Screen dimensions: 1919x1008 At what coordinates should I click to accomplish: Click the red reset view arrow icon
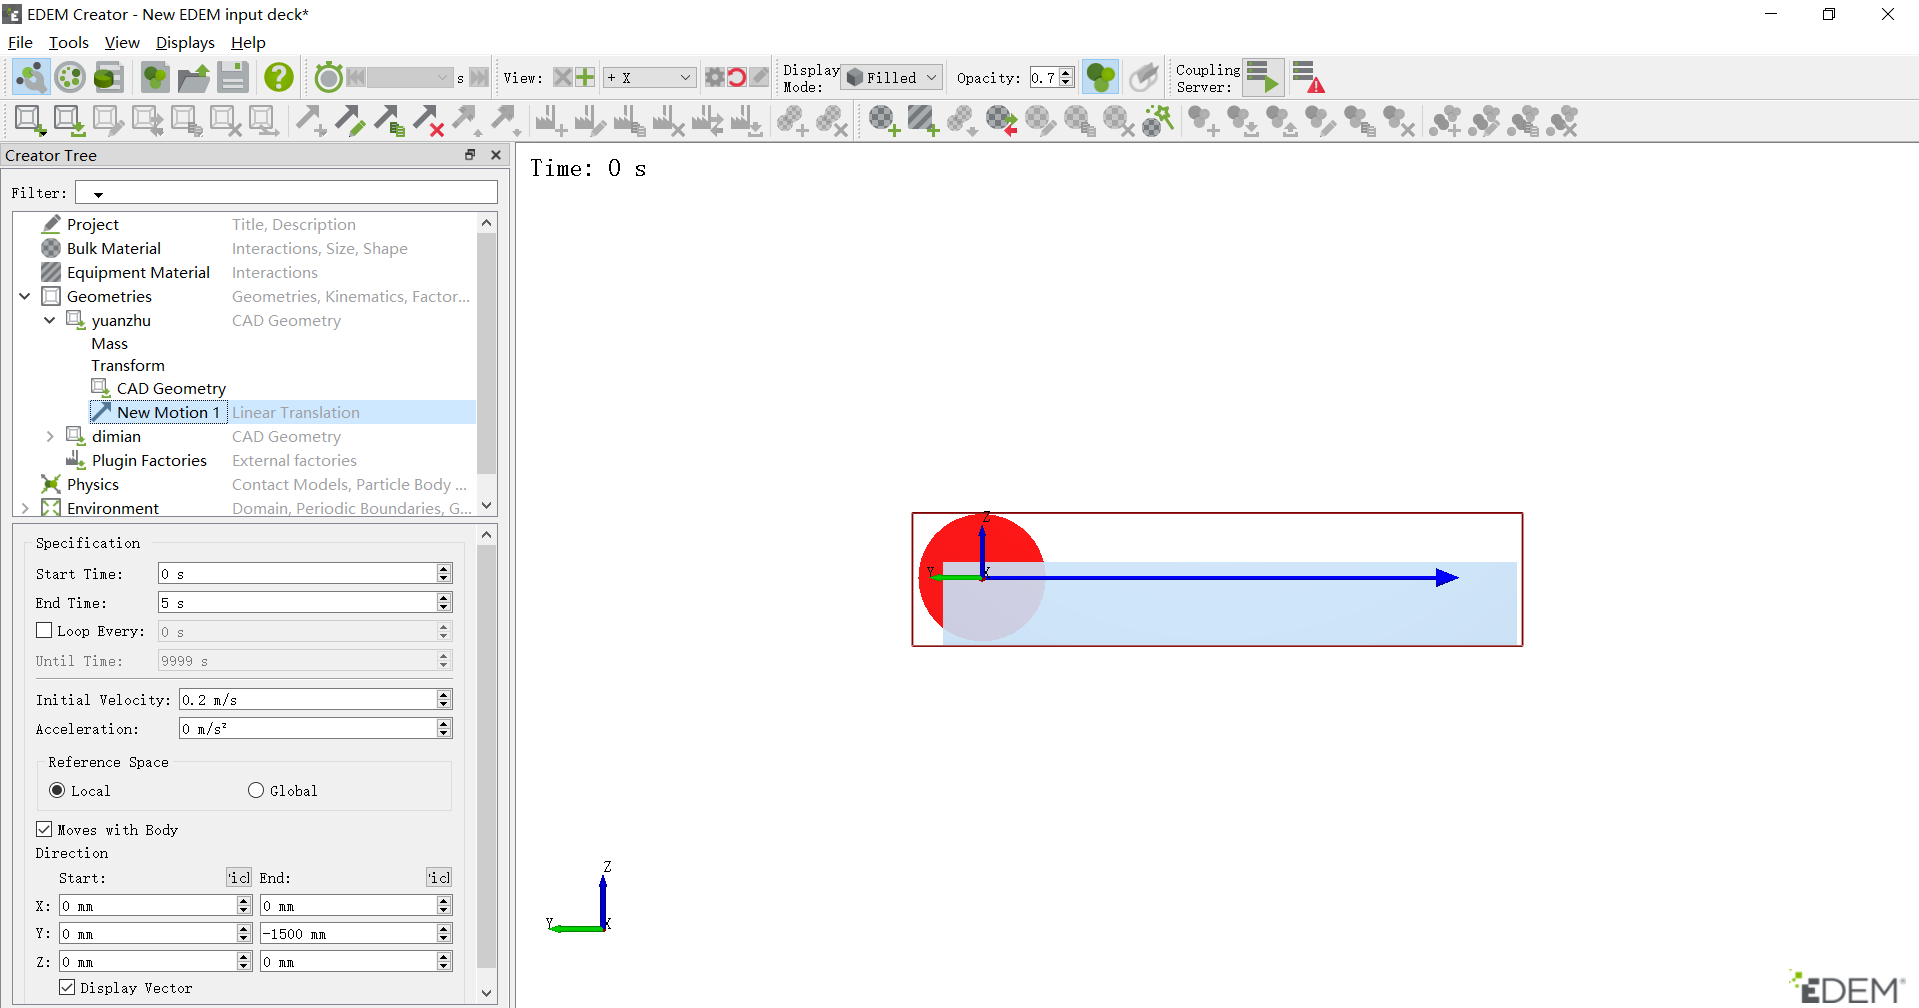737,77
